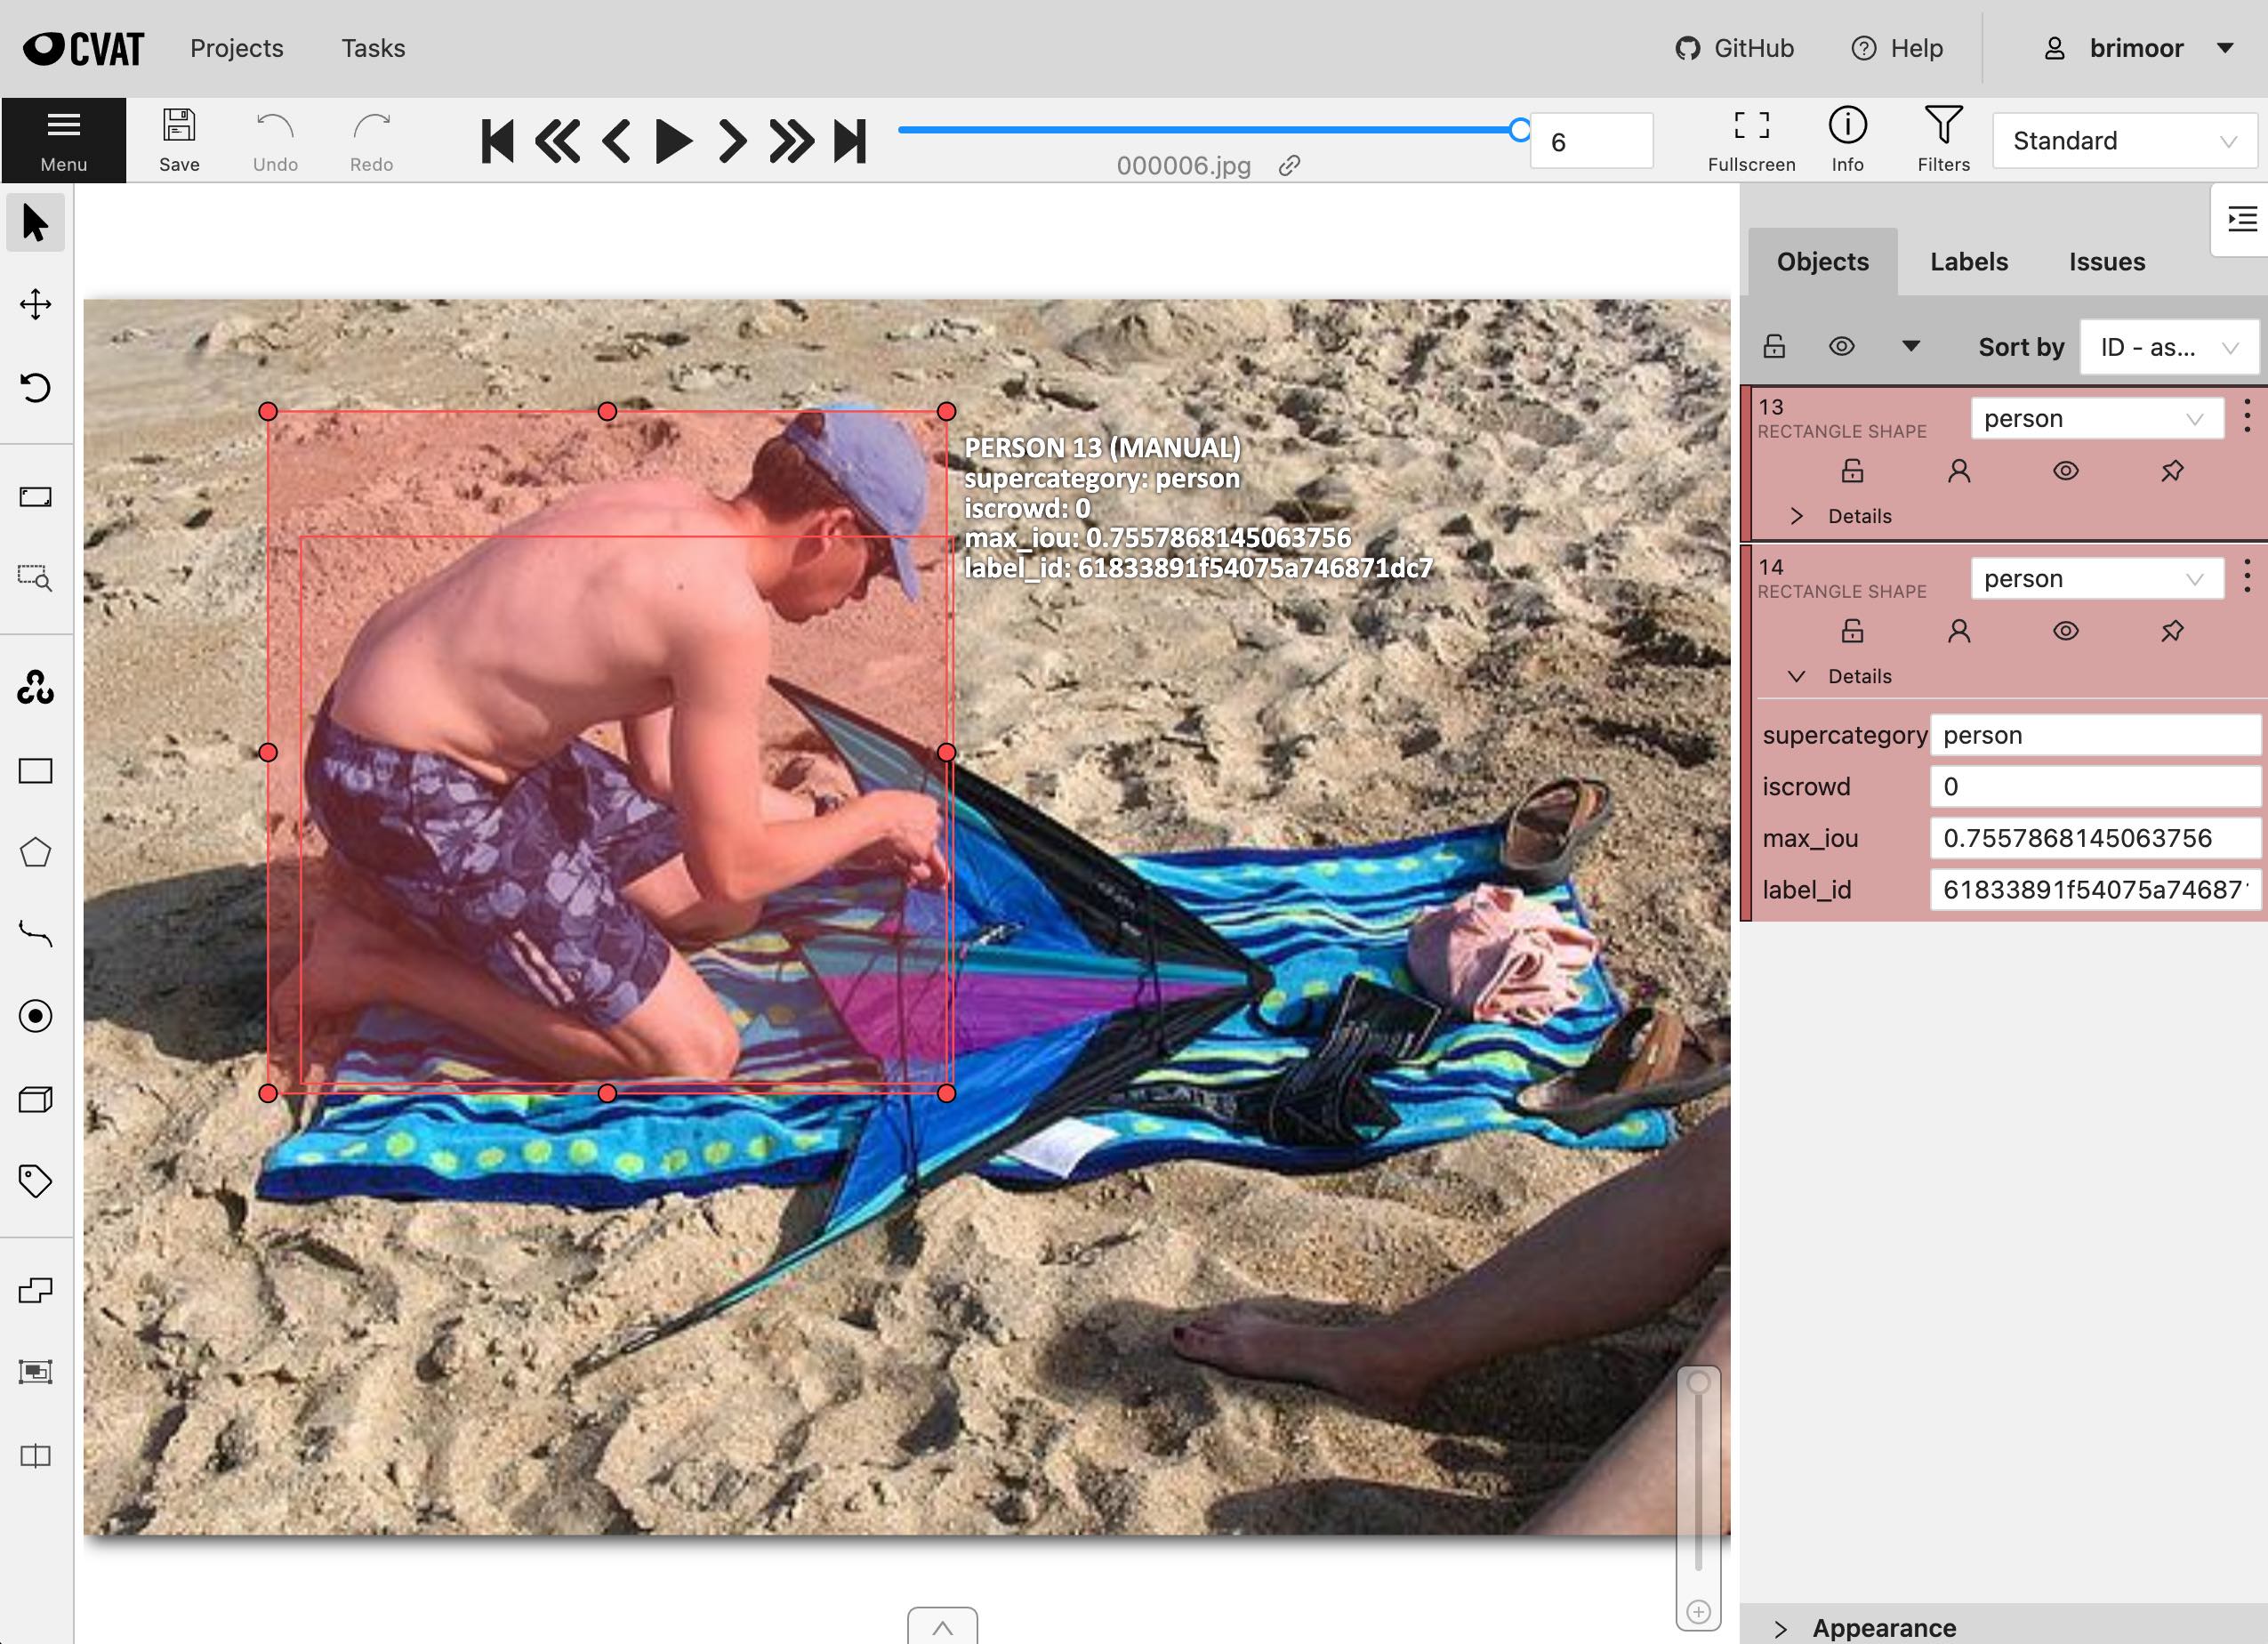This screenshot has height=1644, width=2268.
Task: Toggle pin for object 13
Action: pyautogui.click(x=2172, y=471)
